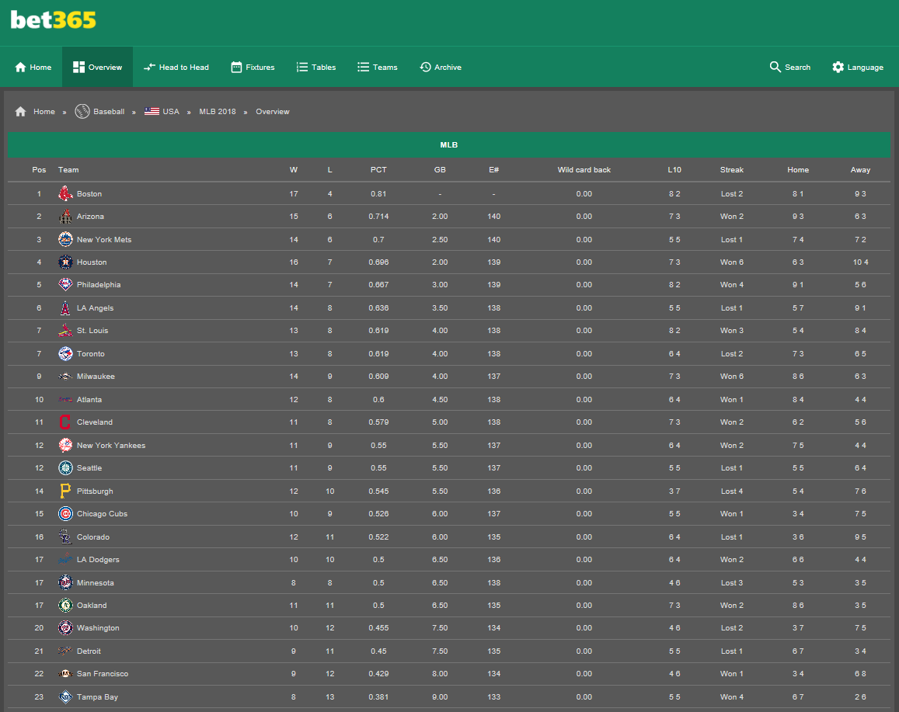Switch to the Head to Head tab
This screenshot has height=712, width=899.
coord(176,67)
